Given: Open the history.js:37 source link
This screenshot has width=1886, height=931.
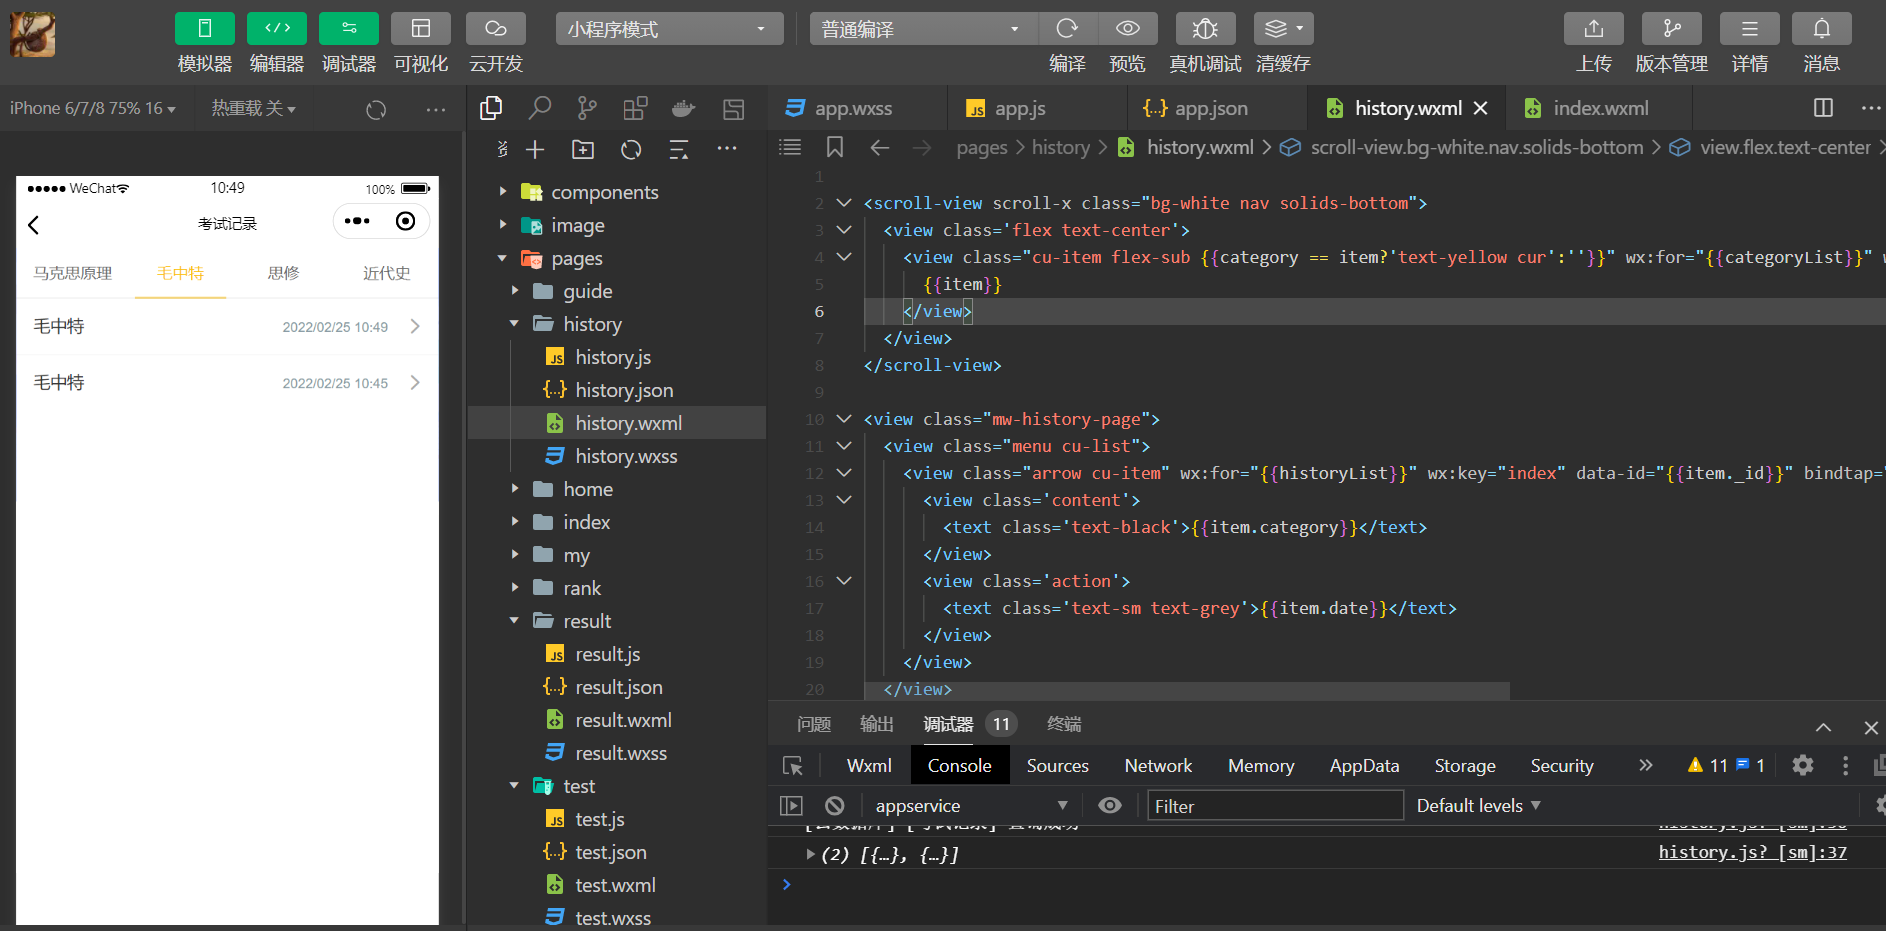Looking at the screenshot, I should coord(1752,852).
